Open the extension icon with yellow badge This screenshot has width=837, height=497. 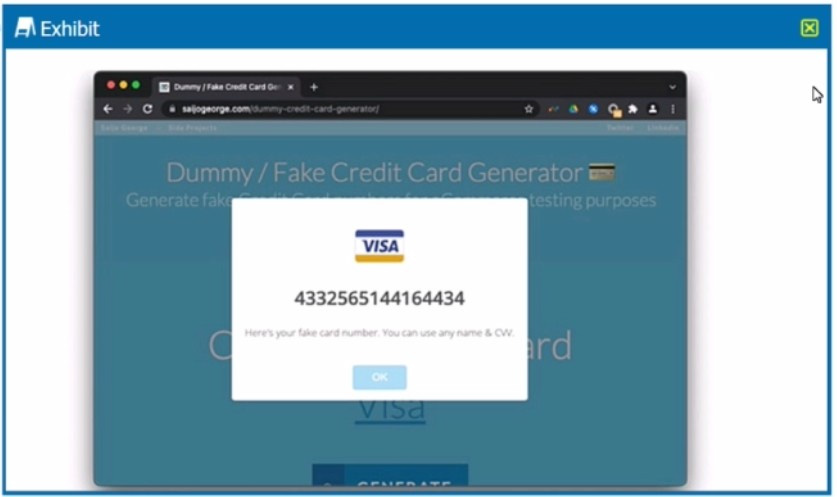coord(614,110)
